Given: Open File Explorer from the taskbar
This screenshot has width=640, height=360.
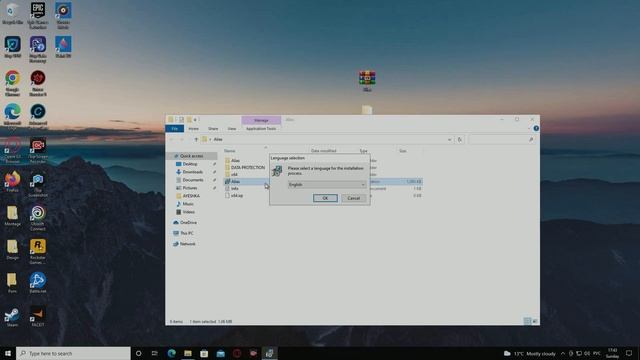Looking at the screenshot, I should (x=188, y=353).
